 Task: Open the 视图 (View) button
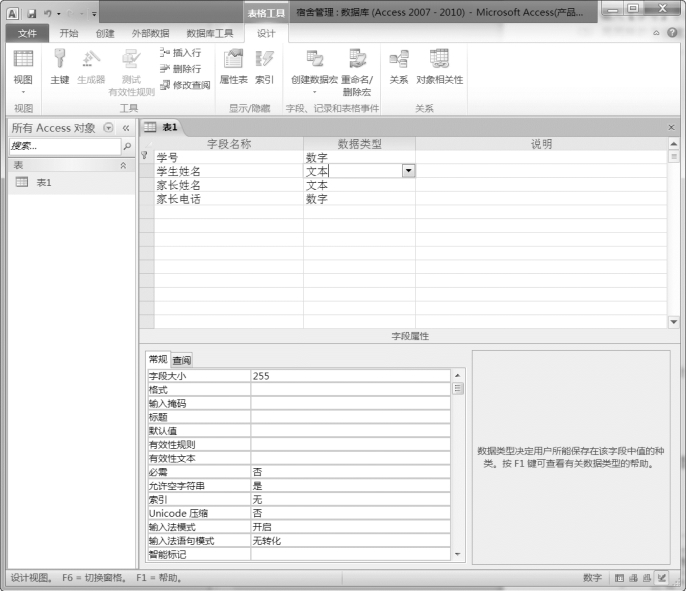point(23,66)
